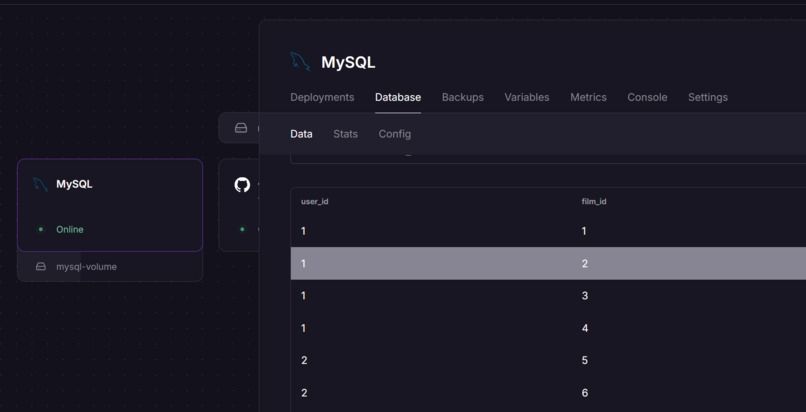Click the mysql-volume attachment
Screen dimensions: 806x412
click(110, 267)
